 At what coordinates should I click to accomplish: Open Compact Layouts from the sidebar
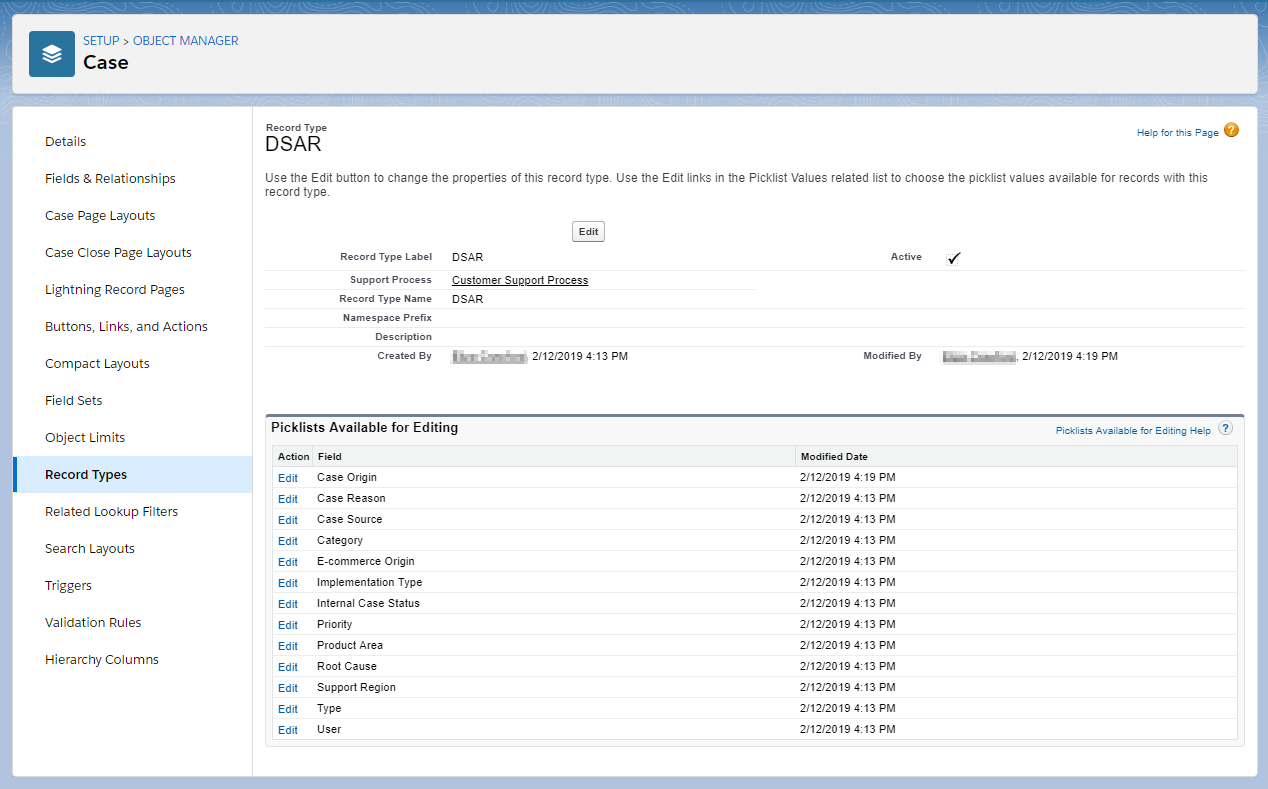click(x=96, y=363)
